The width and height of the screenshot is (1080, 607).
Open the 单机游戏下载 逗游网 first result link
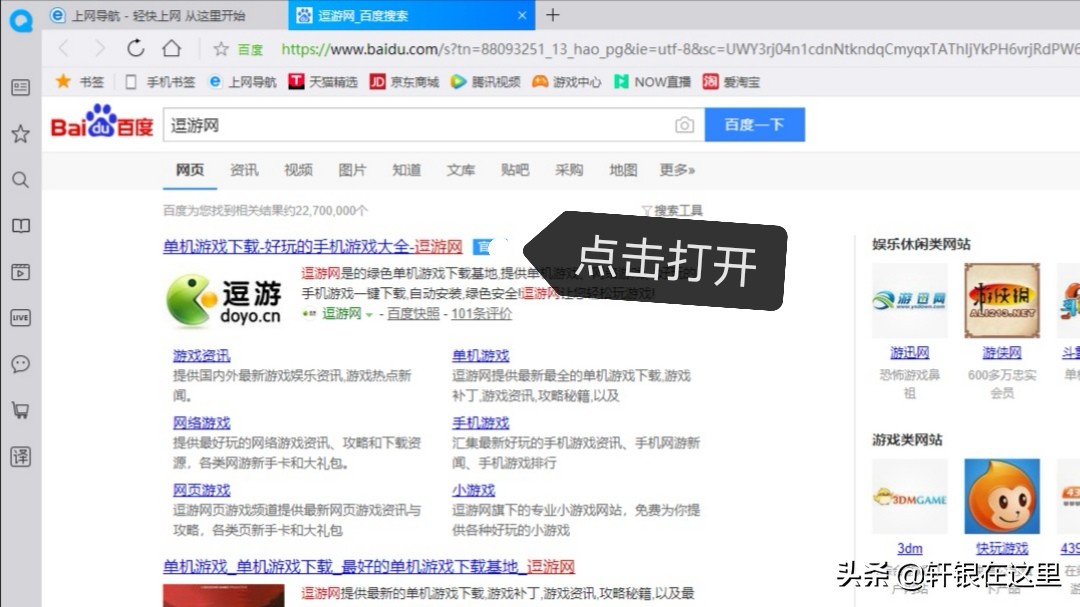pos(312,246)
